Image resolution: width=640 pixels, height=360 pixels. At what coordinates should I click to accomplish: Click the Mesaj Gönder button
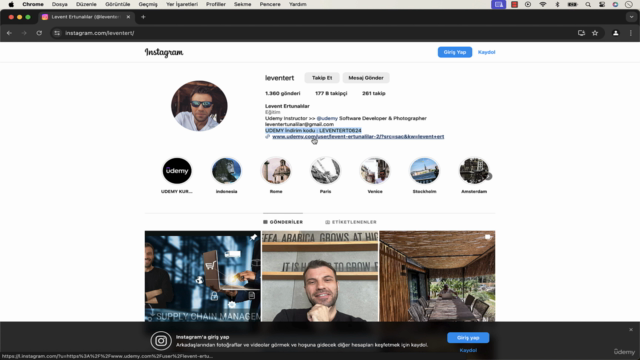click(366, 78)
